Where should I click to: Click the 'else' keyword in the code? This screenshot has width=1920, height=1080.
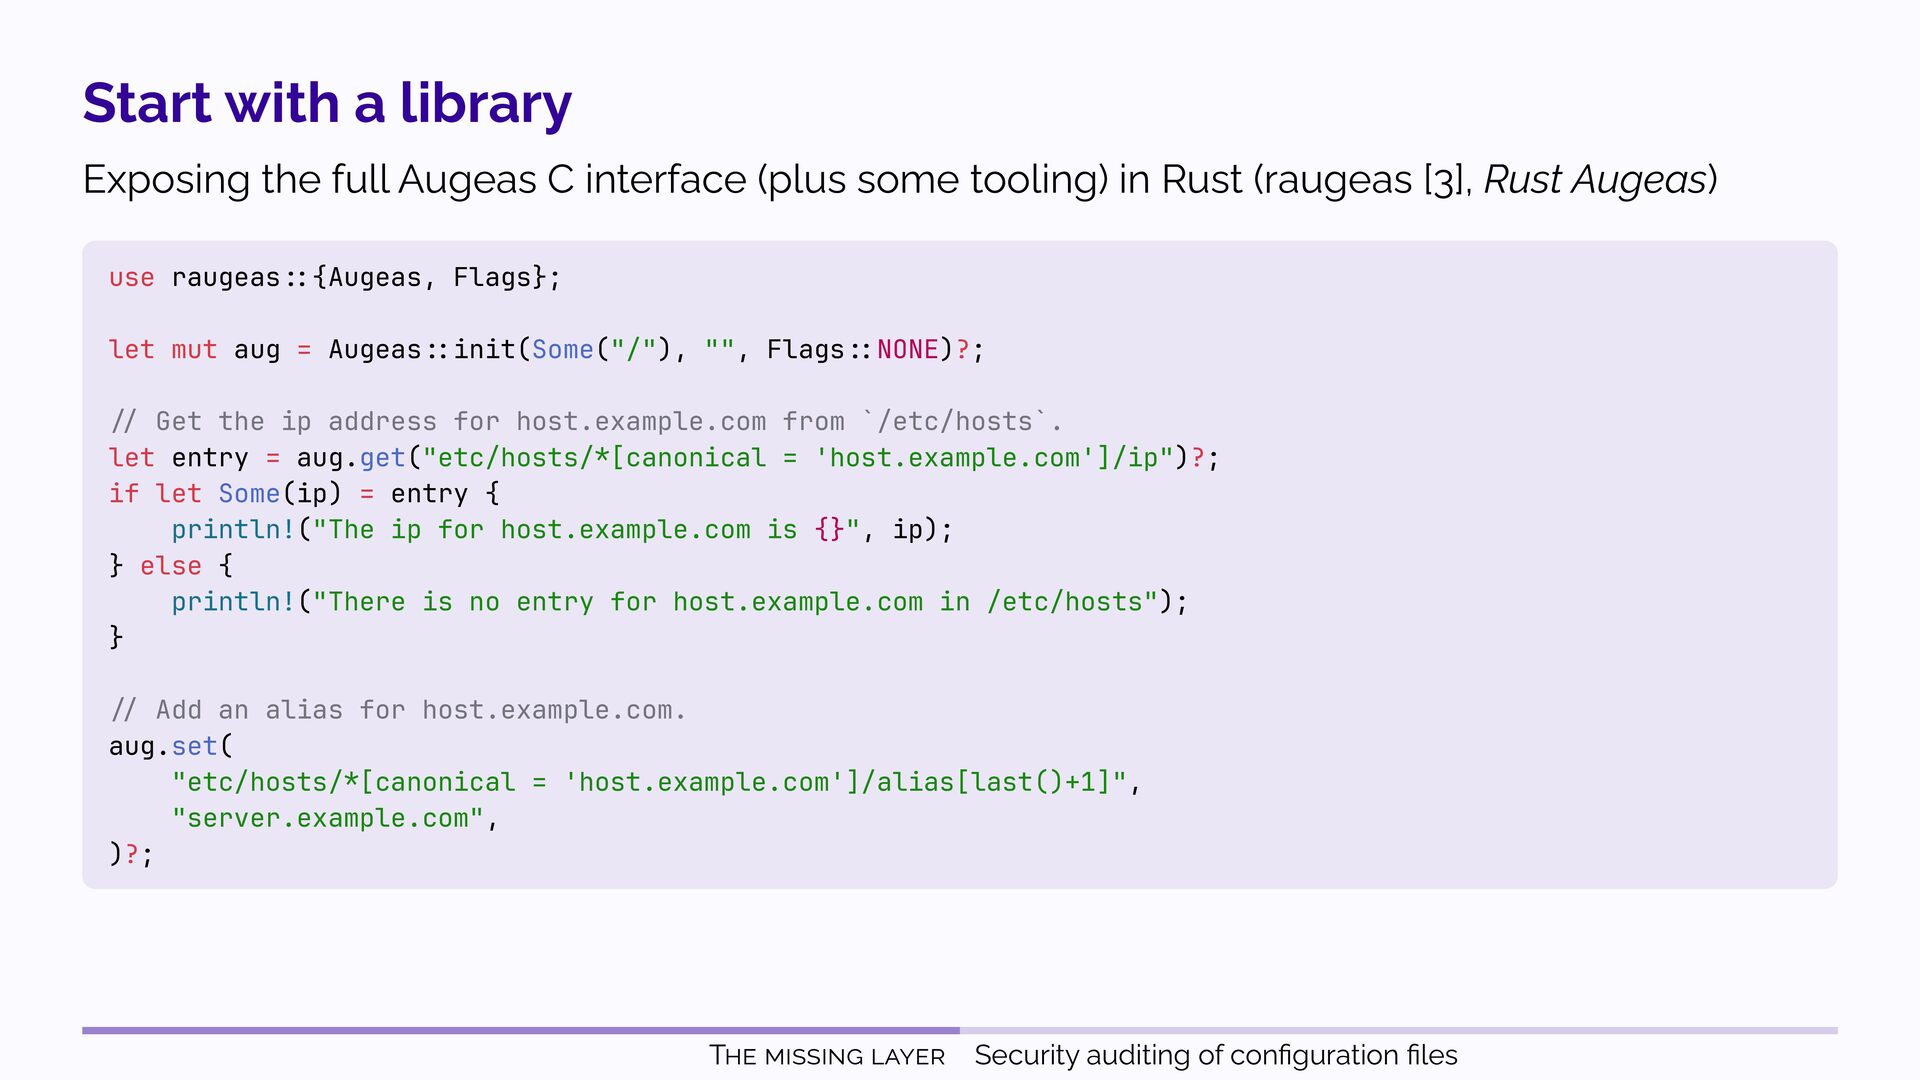pyautogui.click(x=170, y=566)
